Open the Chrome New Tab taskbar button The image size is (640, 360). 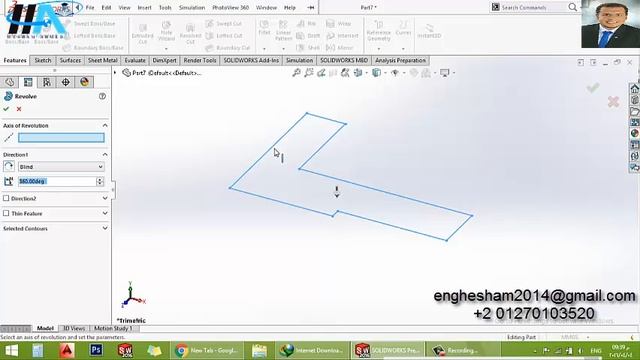(207, 350)
